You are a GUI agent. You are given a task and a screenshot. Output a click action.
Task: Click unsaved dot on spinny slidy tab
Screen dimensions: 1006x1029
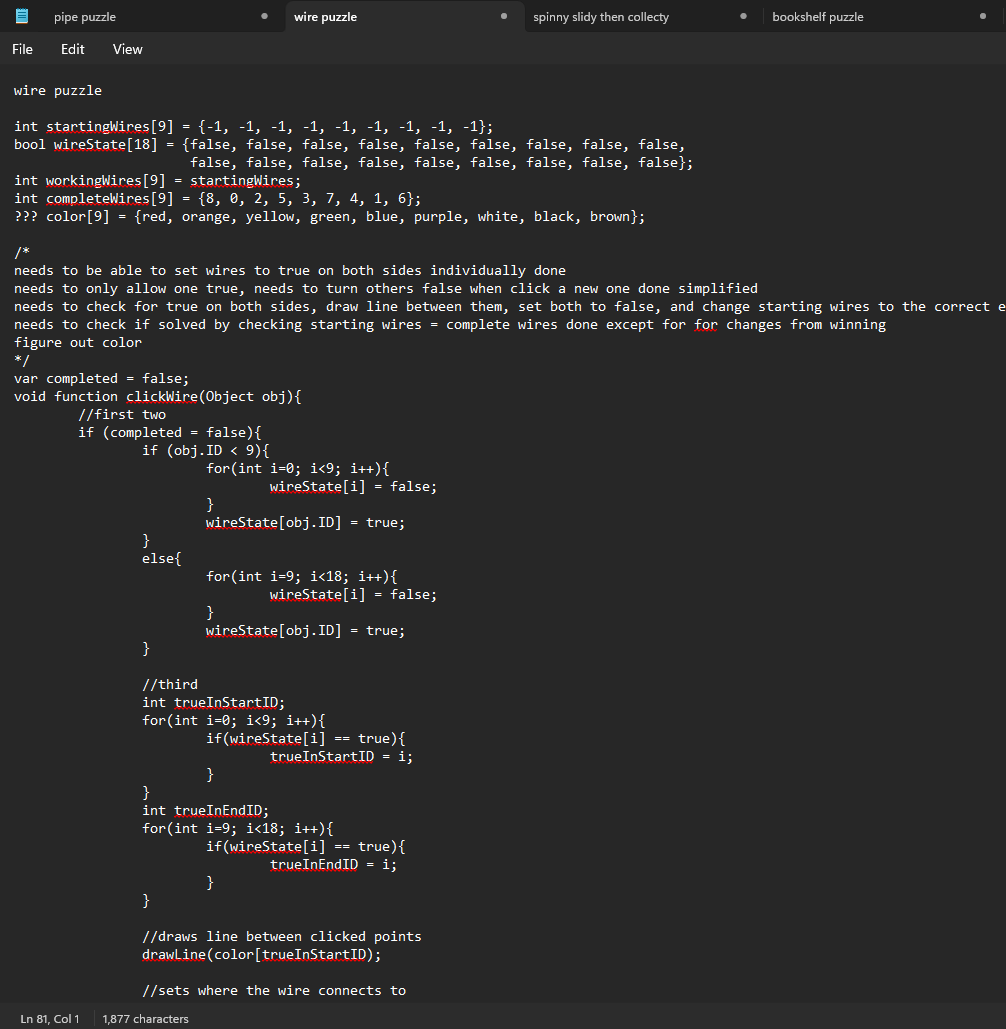743,16
